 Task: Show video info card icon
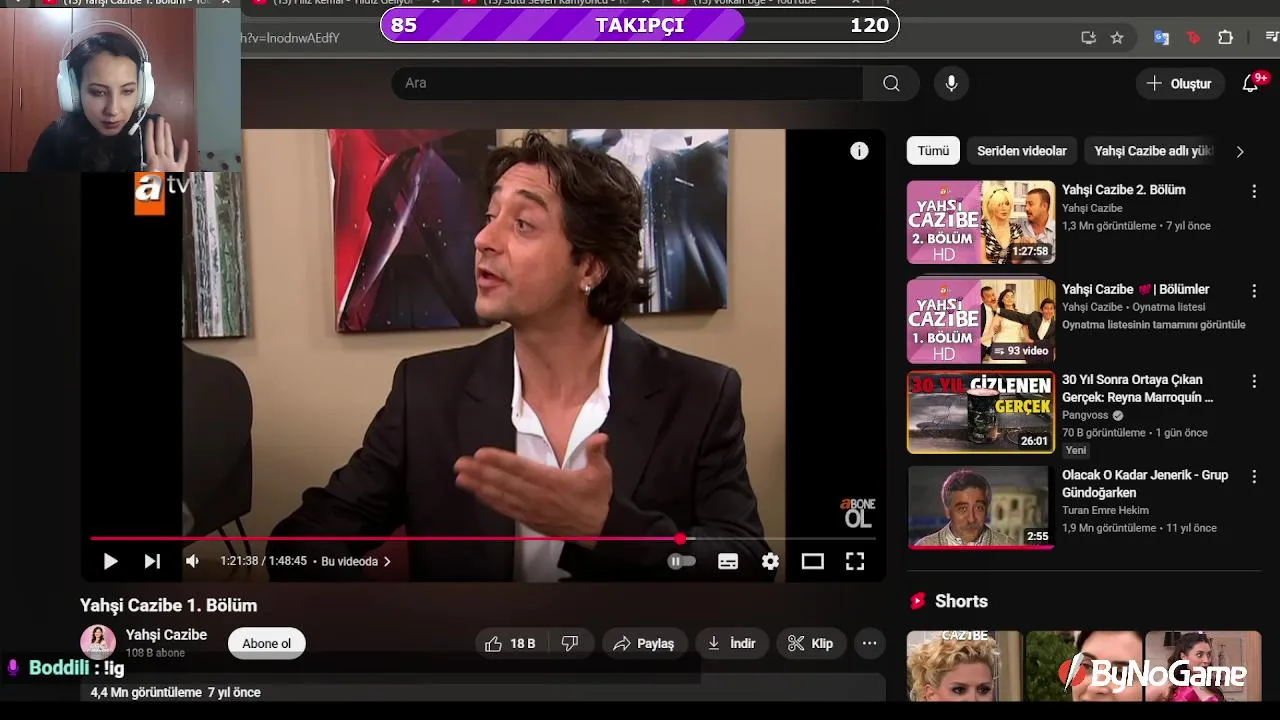coord(859,151)
